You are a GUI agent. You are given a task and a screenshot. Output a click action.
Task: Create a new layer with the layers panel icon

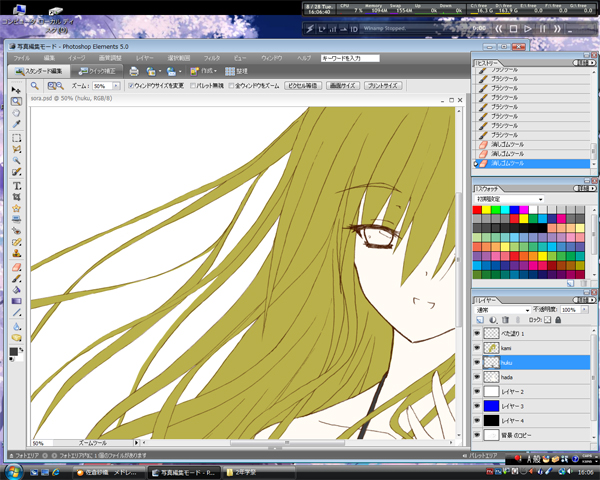[x=480, y=320]
